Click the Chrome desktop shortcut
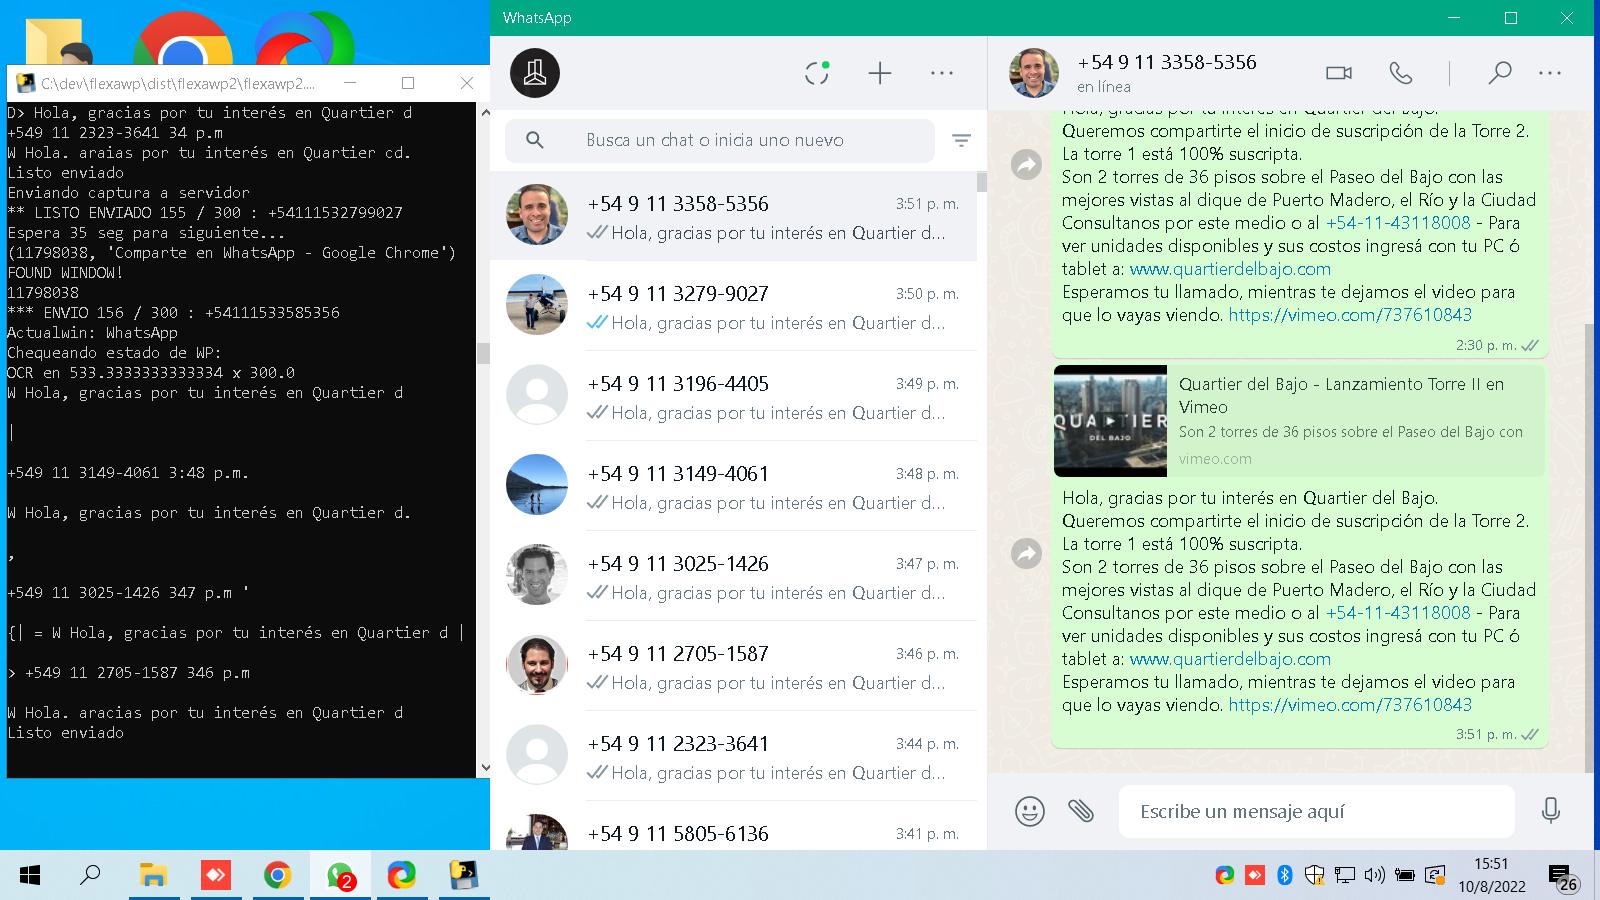Screen dimensions: 1600x900 coord(183,40)
